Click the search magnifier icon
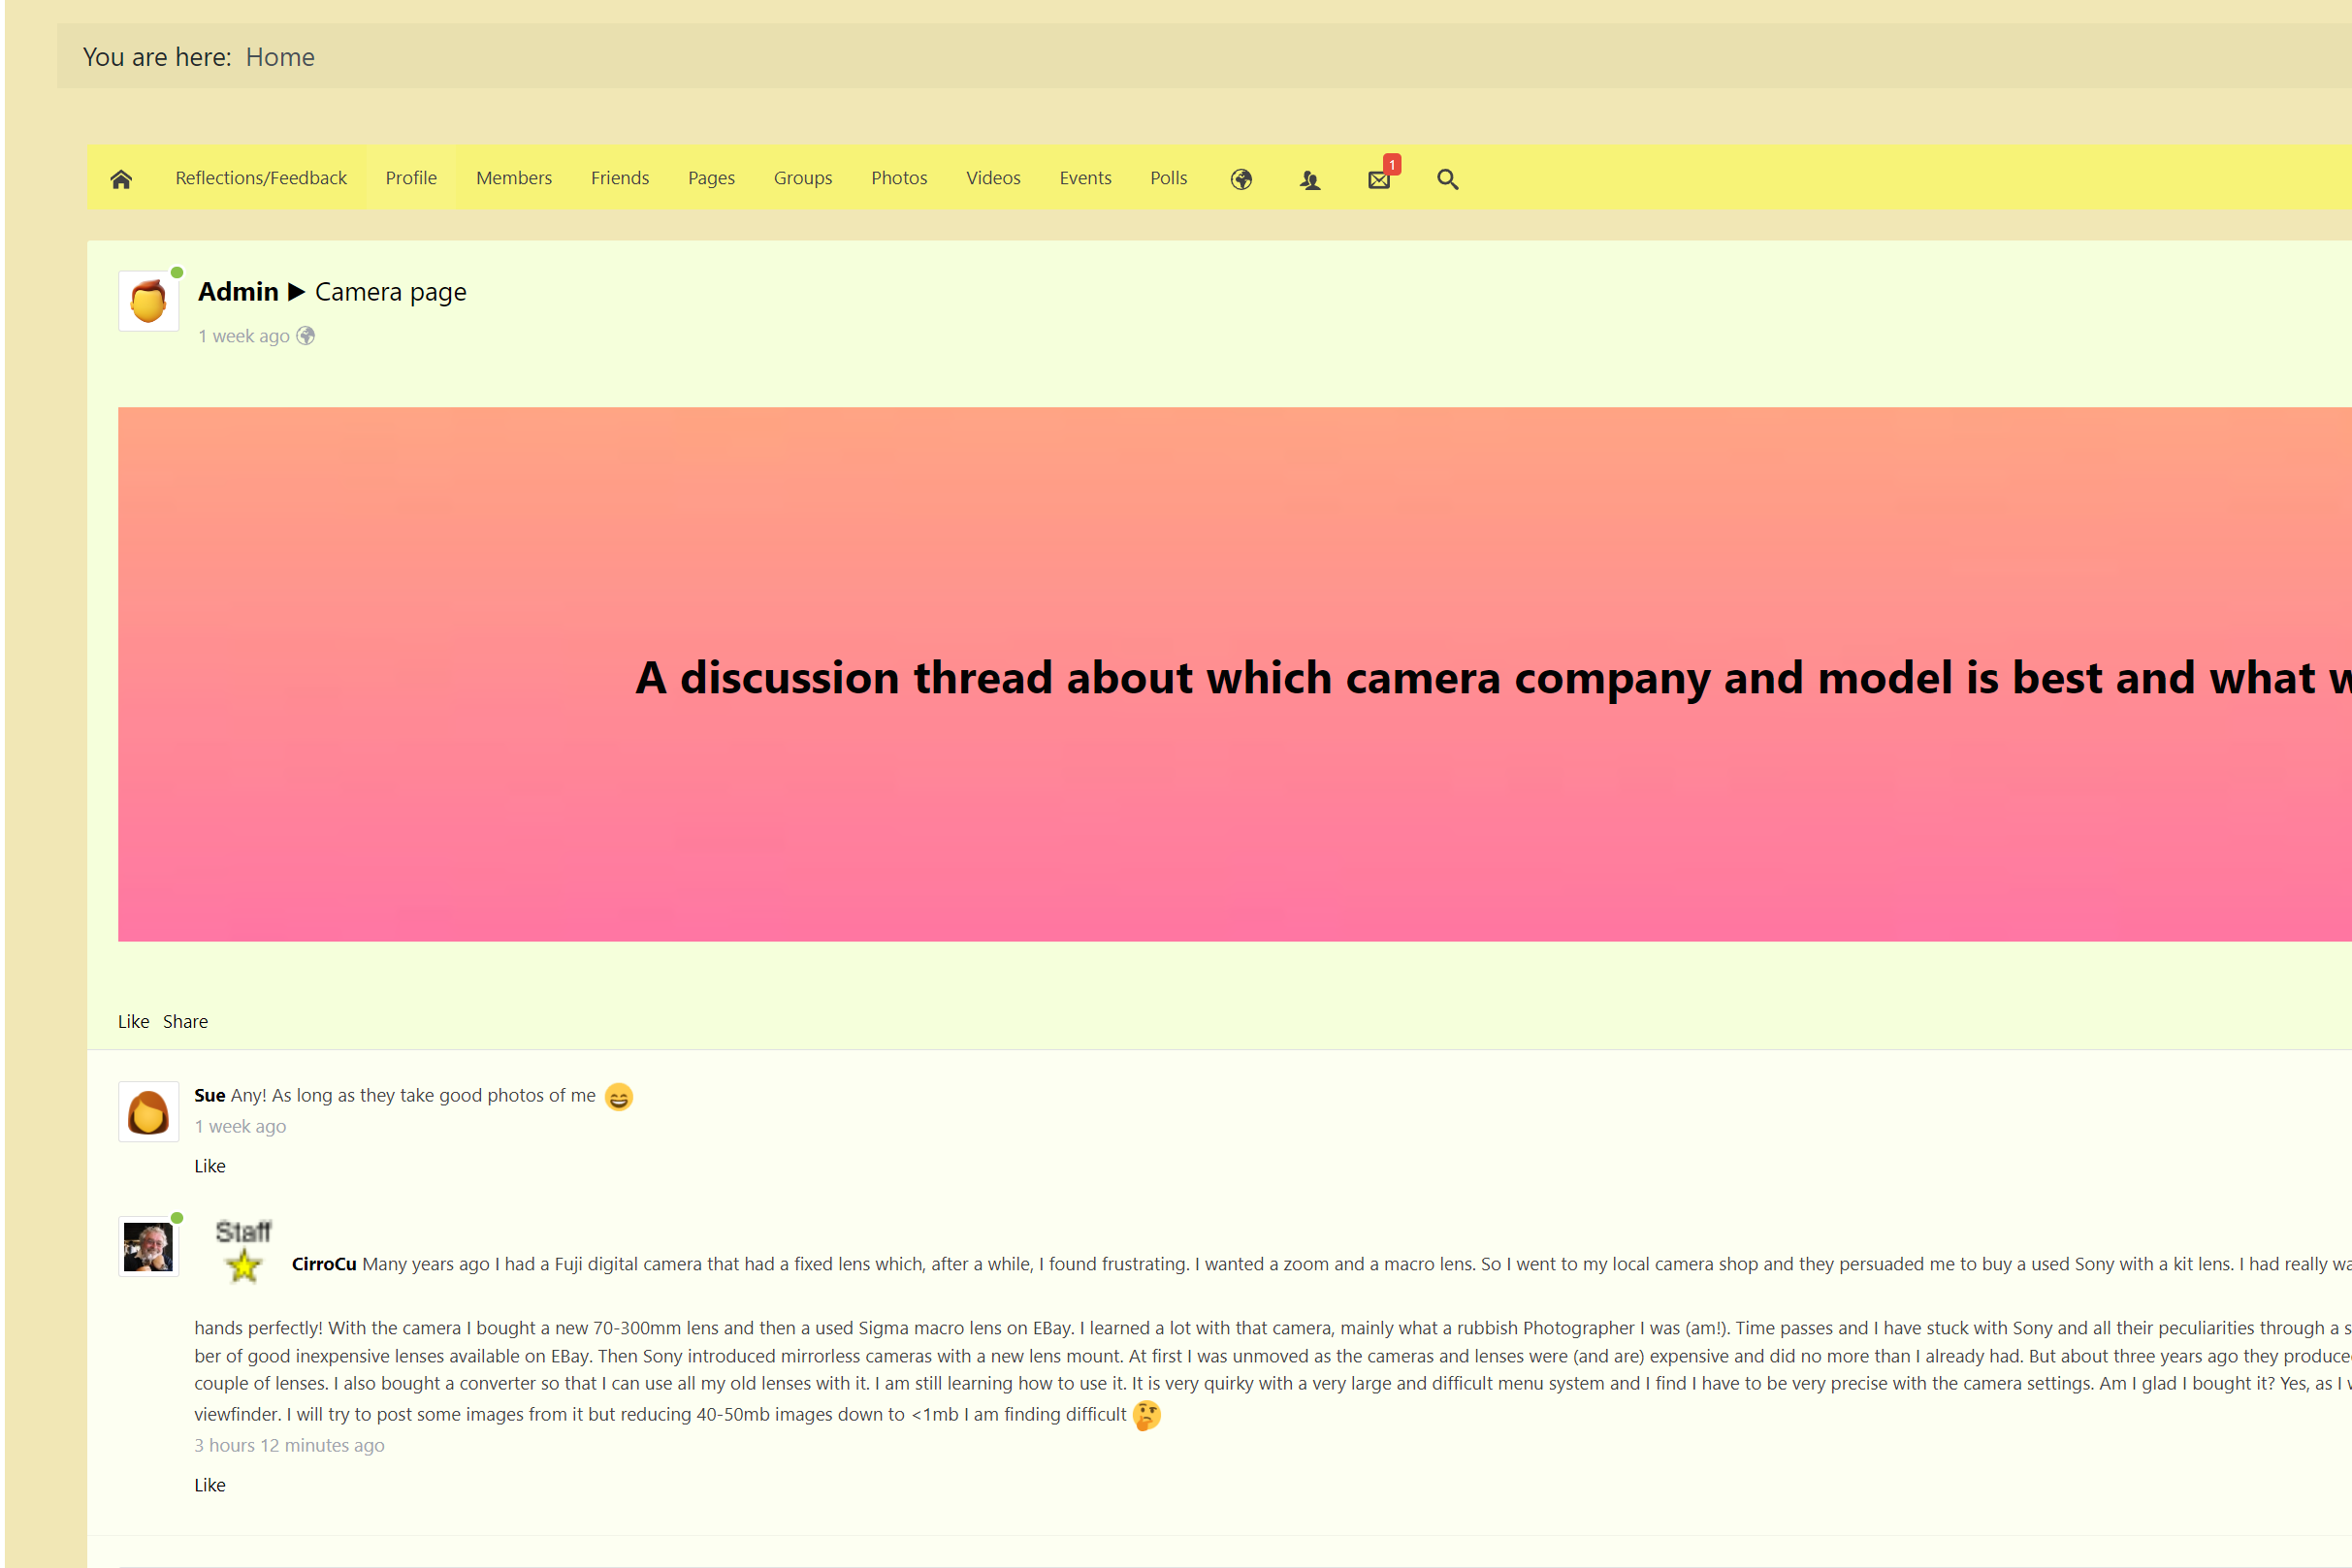This screenshot has width=2352, height=1568. 1447,179
